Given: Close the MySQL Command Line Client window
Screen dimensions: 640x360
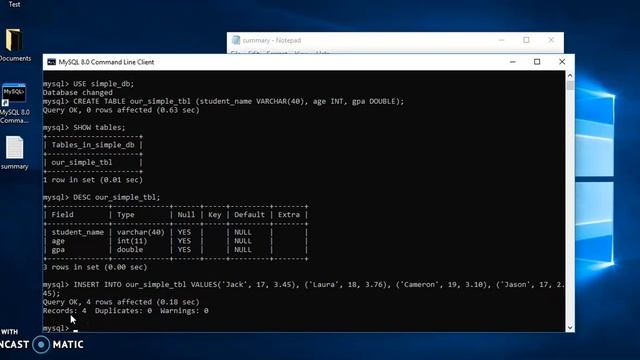Looking at the screenshot, I should (562, 62).
